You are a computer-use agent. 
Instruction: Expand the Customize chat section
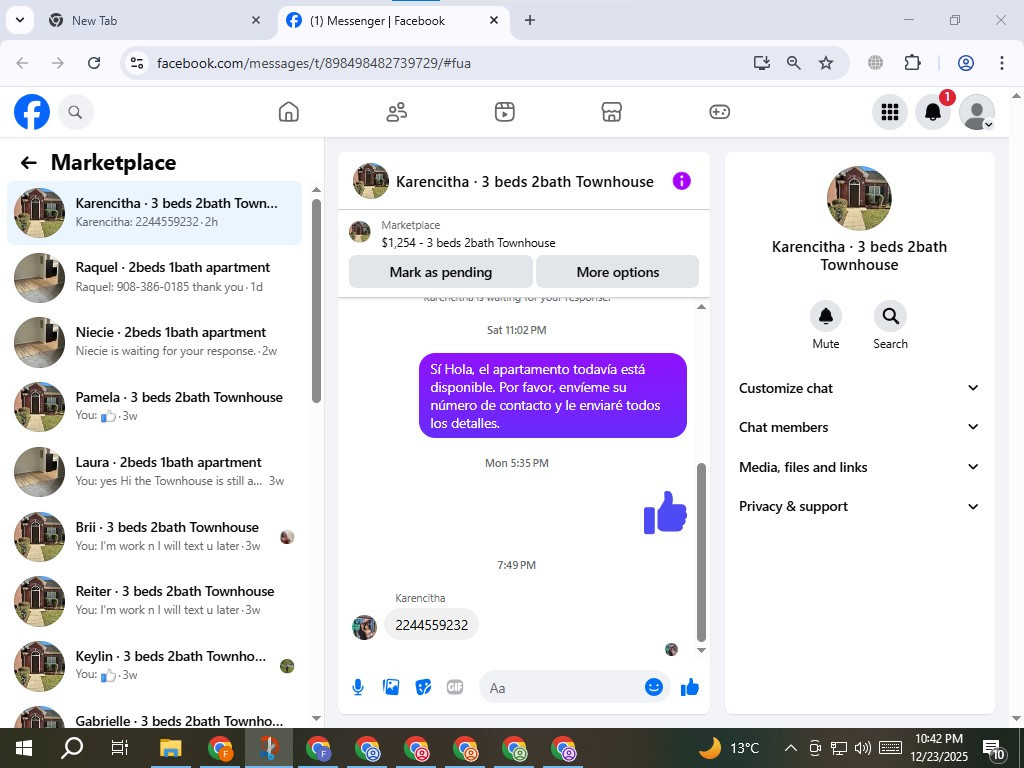[859, 388]
